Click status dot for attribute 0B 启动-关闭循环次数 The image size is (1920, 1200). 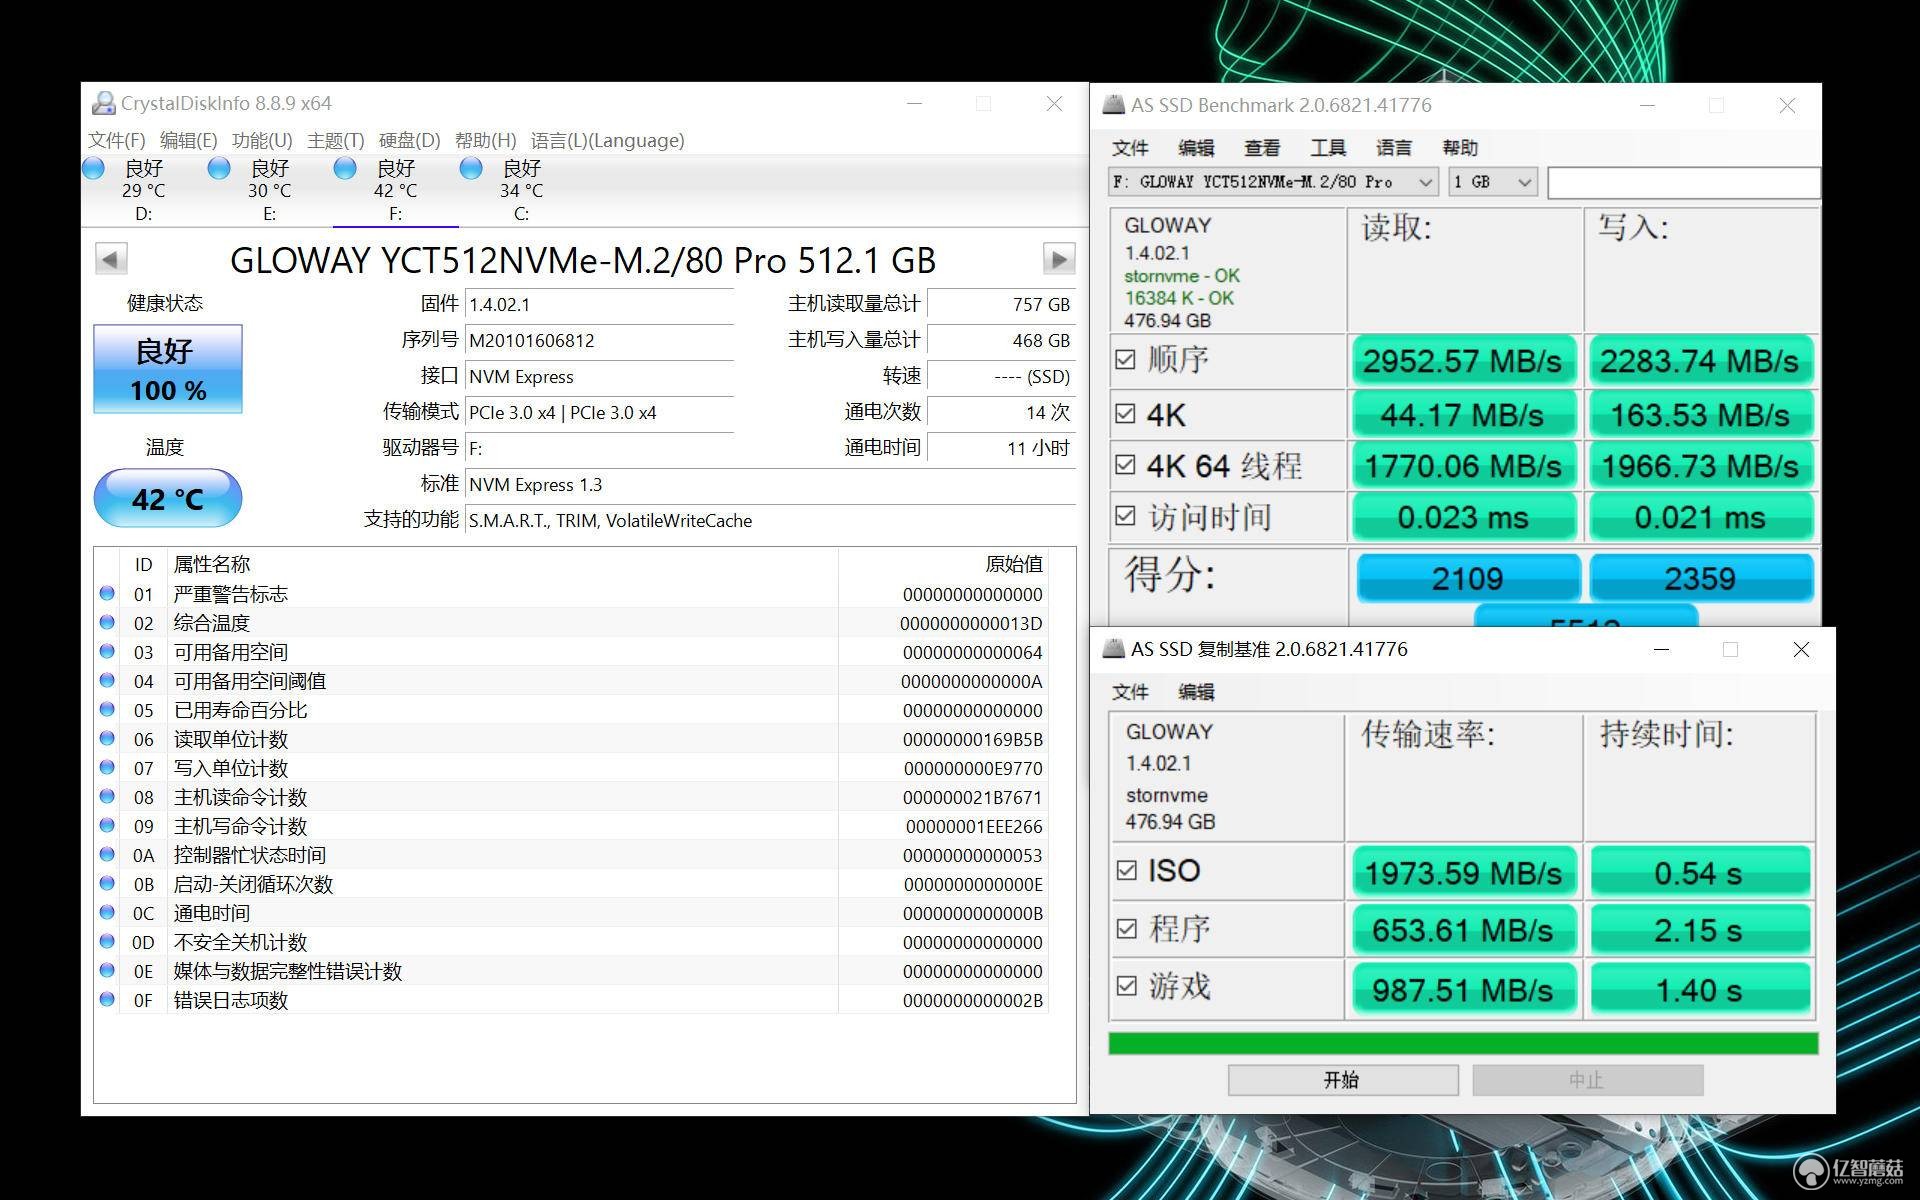click(107, 883)
